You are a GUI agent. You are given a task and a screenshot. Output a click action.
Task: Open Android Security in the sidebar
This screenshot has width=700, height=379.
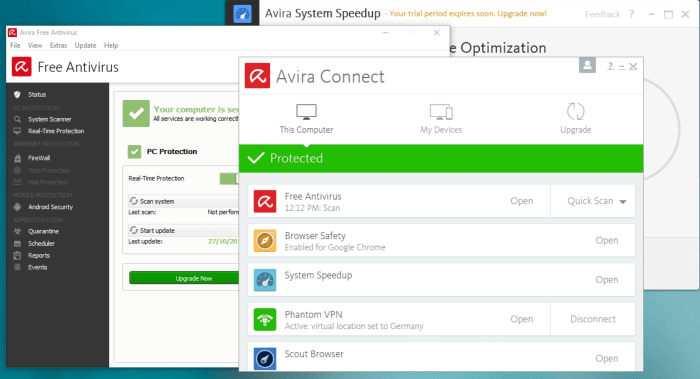pyautogui.click(x=50, y=207)
